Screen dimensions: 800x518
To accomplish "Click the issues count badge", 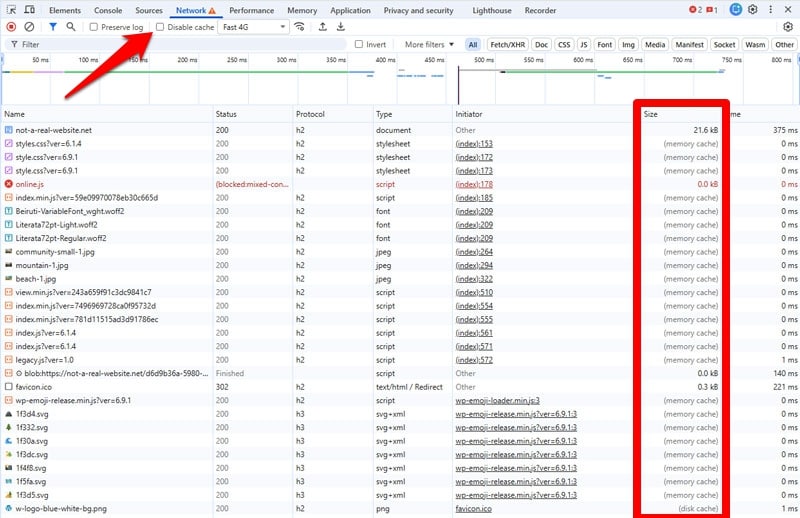I will click(712, 10).
